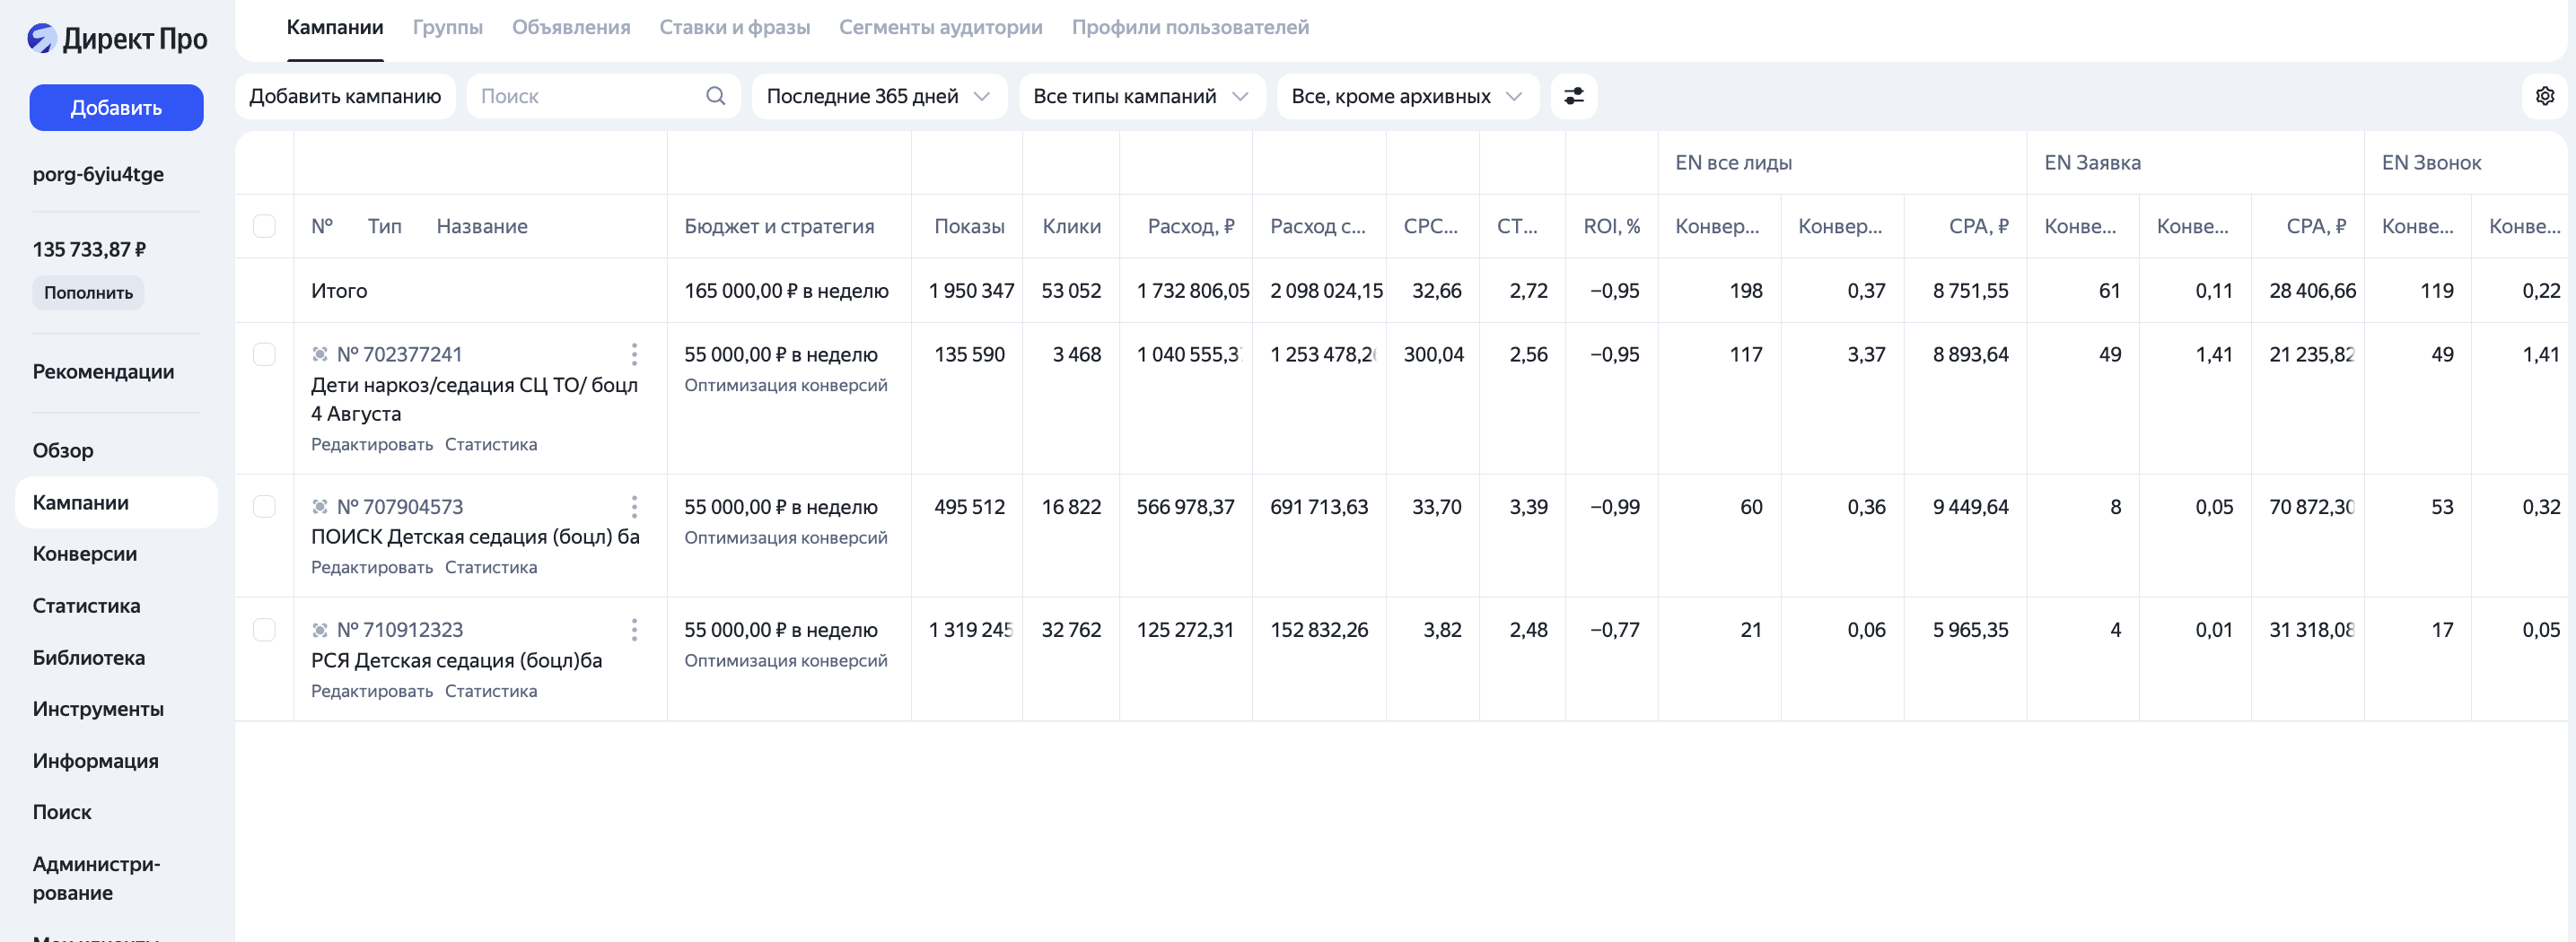Viewport: 2576px width, 942px height.
Task: Click Редактировать under РСЯ Детская седация
Action: [x=371, y=691]
